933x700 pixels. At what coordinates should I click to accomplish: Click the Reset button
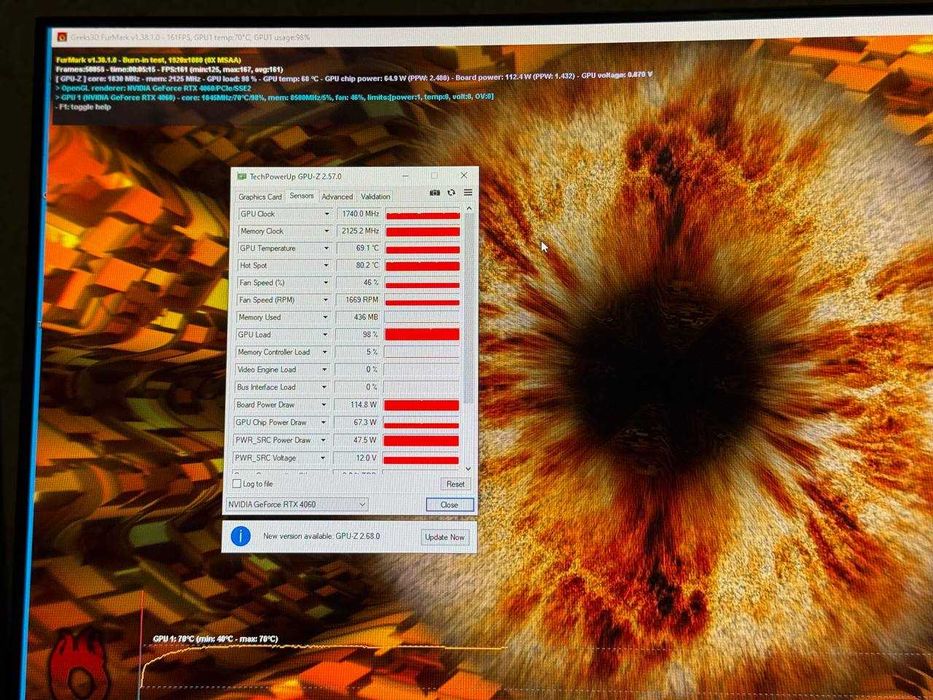[x=455, y=484]
